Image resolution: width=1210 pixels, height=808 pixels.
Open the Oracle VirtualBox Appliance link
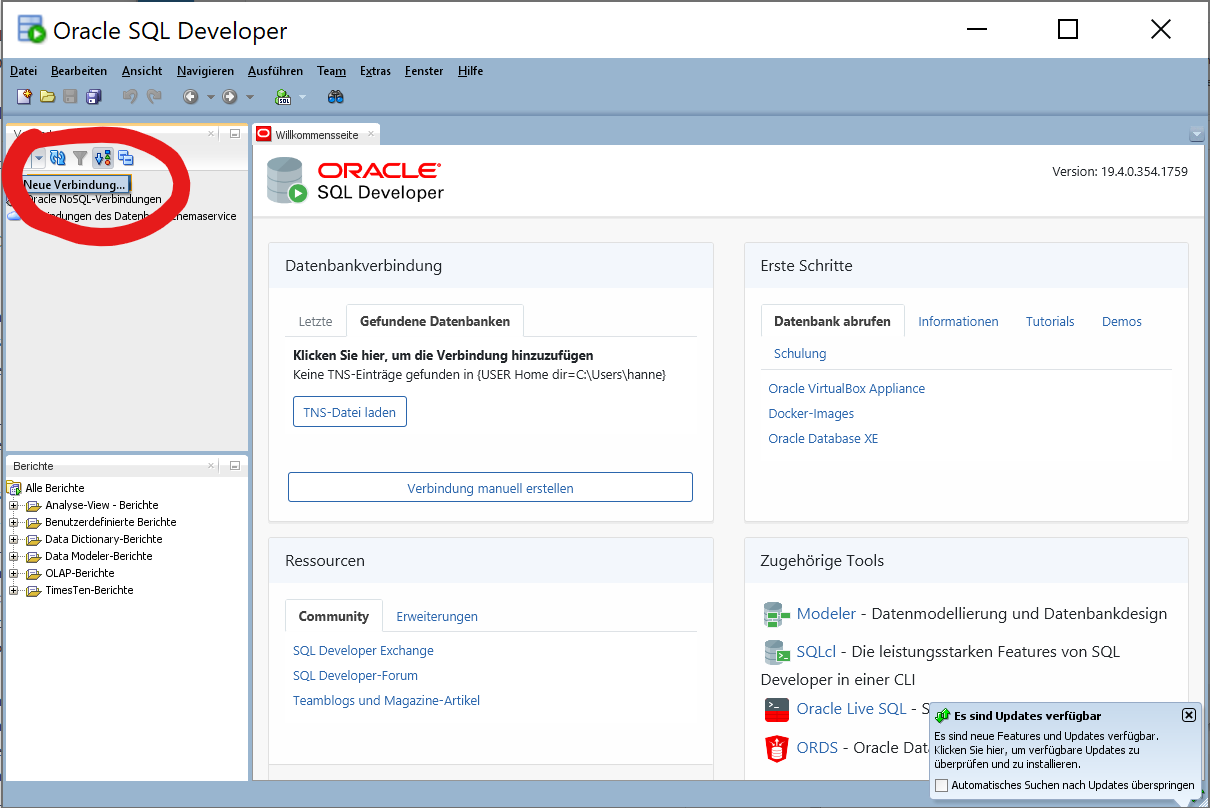847,388
